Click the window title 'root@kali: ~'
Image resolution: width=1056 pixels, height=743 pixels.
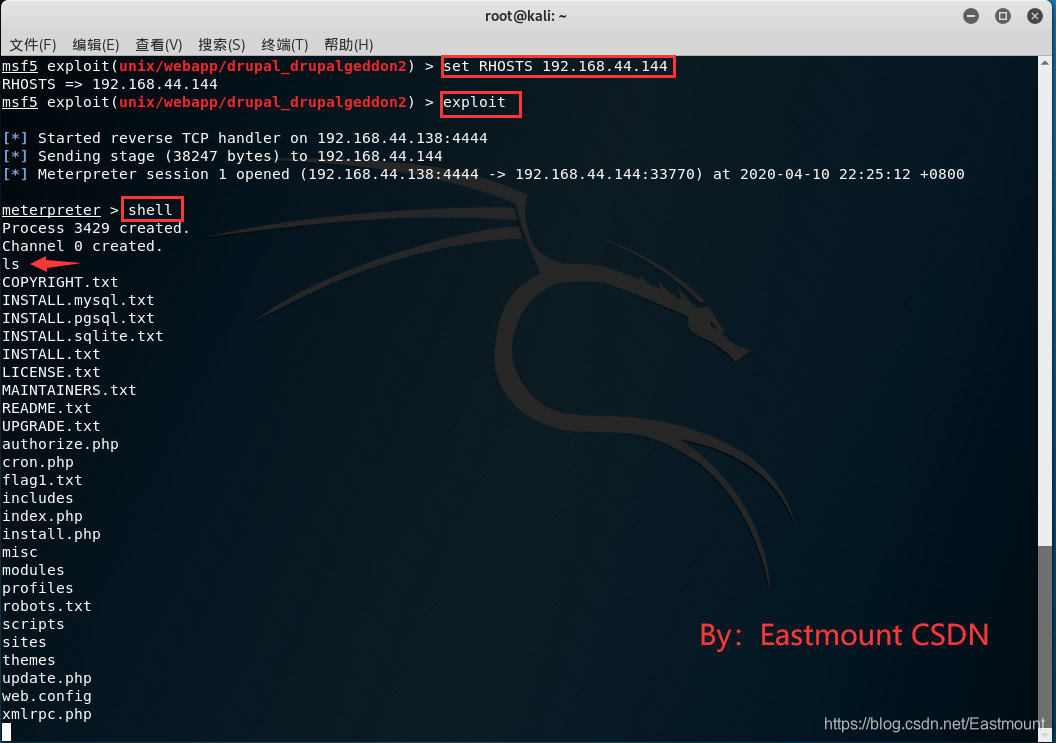(526, 16)
